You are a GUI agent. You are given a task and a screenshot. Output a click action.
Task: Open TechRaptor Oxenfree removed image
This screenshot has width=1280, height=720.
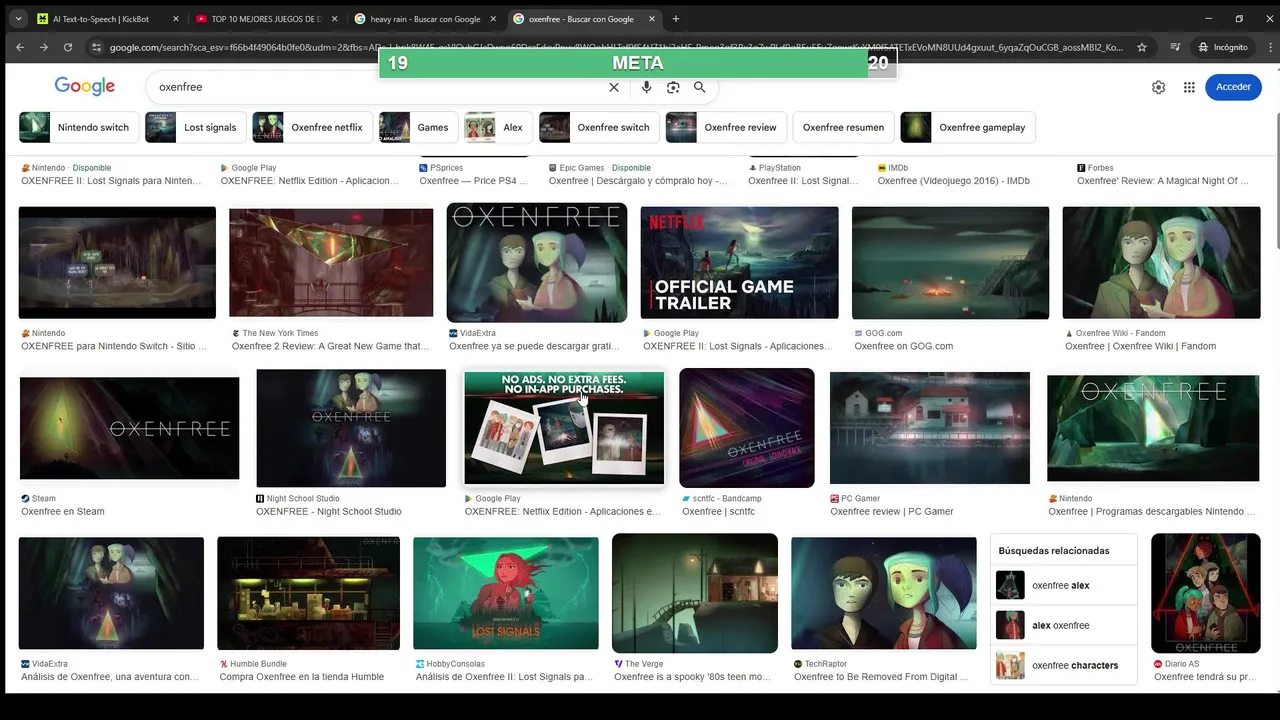point(884,593)
